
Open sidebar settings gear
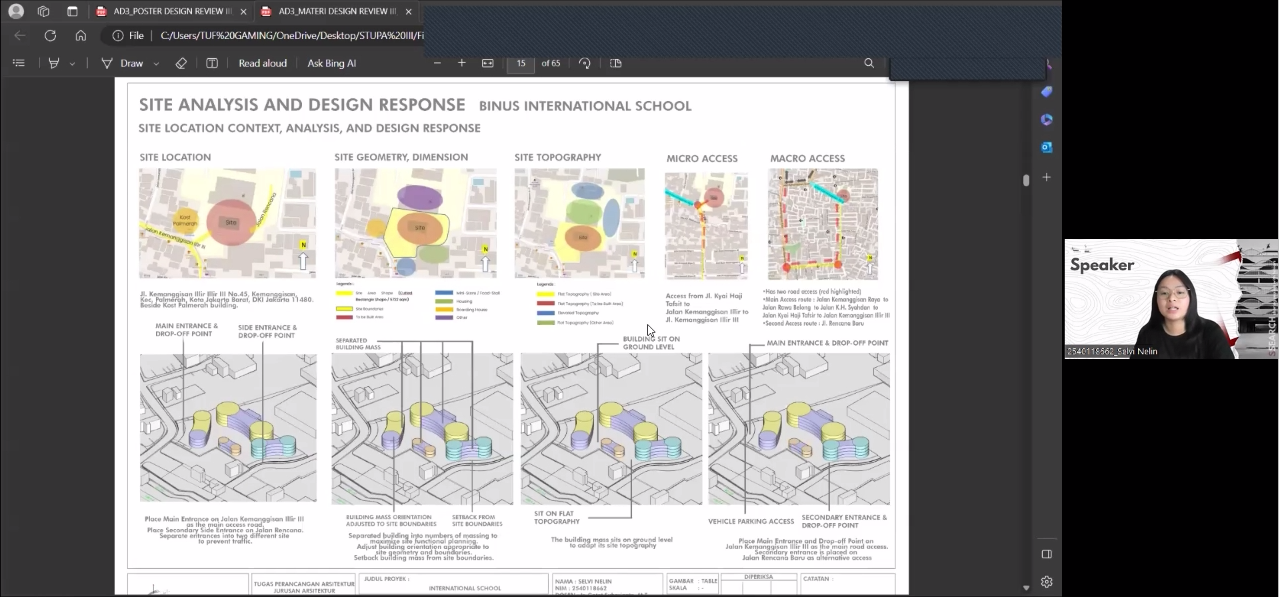tap(1047, 581)
